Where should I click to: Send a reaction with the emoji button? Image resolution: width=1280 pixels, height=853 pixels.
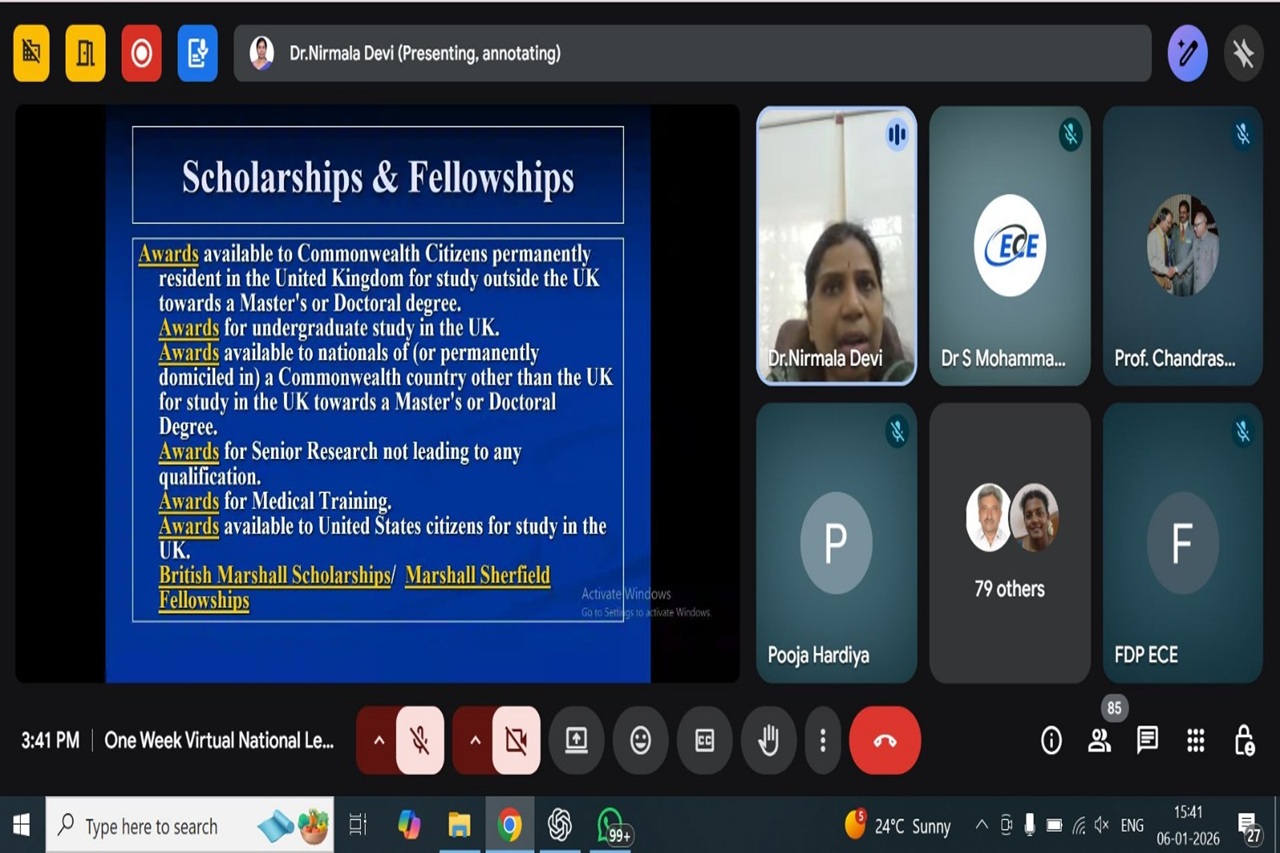point(640,740)
